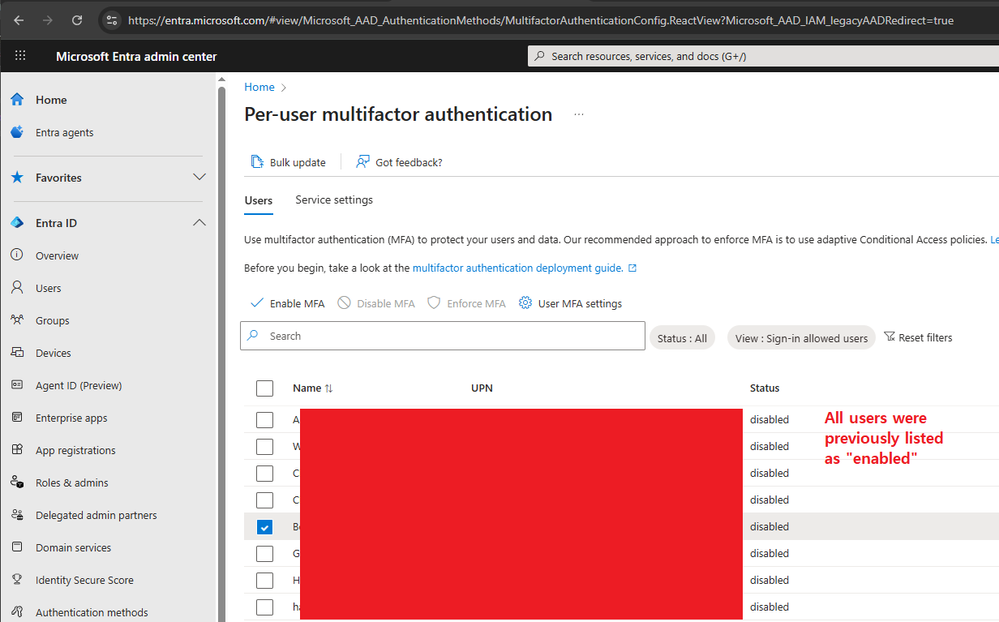
Task: Click the Users person icon in sidebar
Action: click(17, 287)
